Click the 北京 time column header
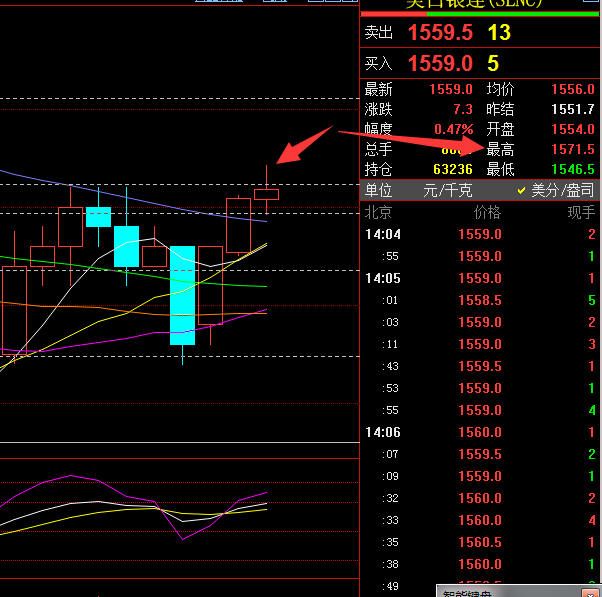602x597 pixels. (379, 212)
